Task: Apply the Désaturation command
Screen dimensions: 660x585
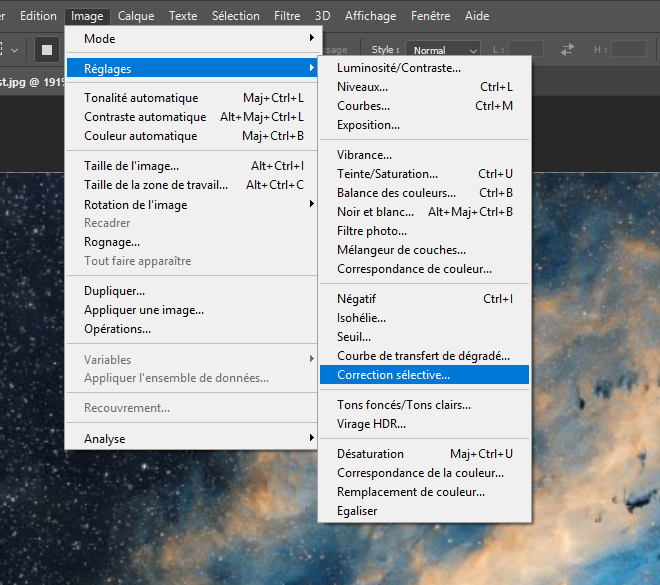Action: (424, 454)
